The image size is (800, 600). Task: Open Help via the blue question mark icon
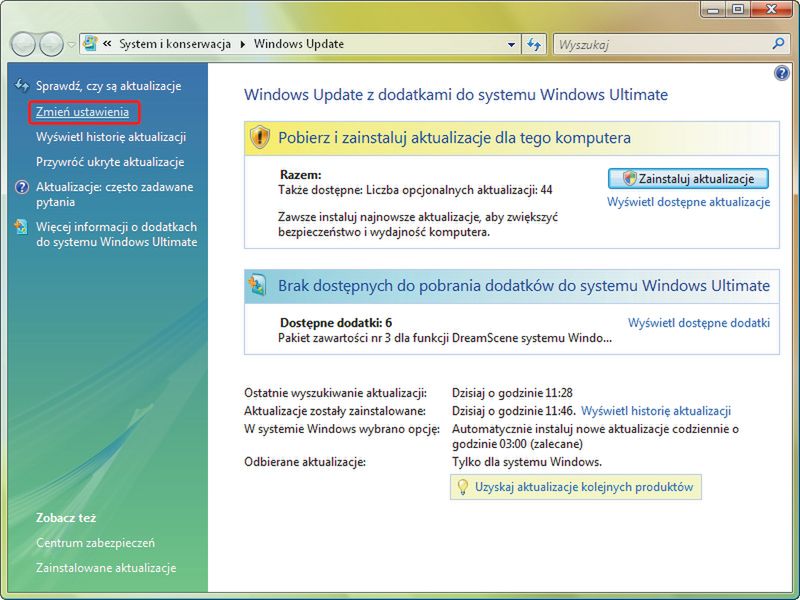coord(781,73)
